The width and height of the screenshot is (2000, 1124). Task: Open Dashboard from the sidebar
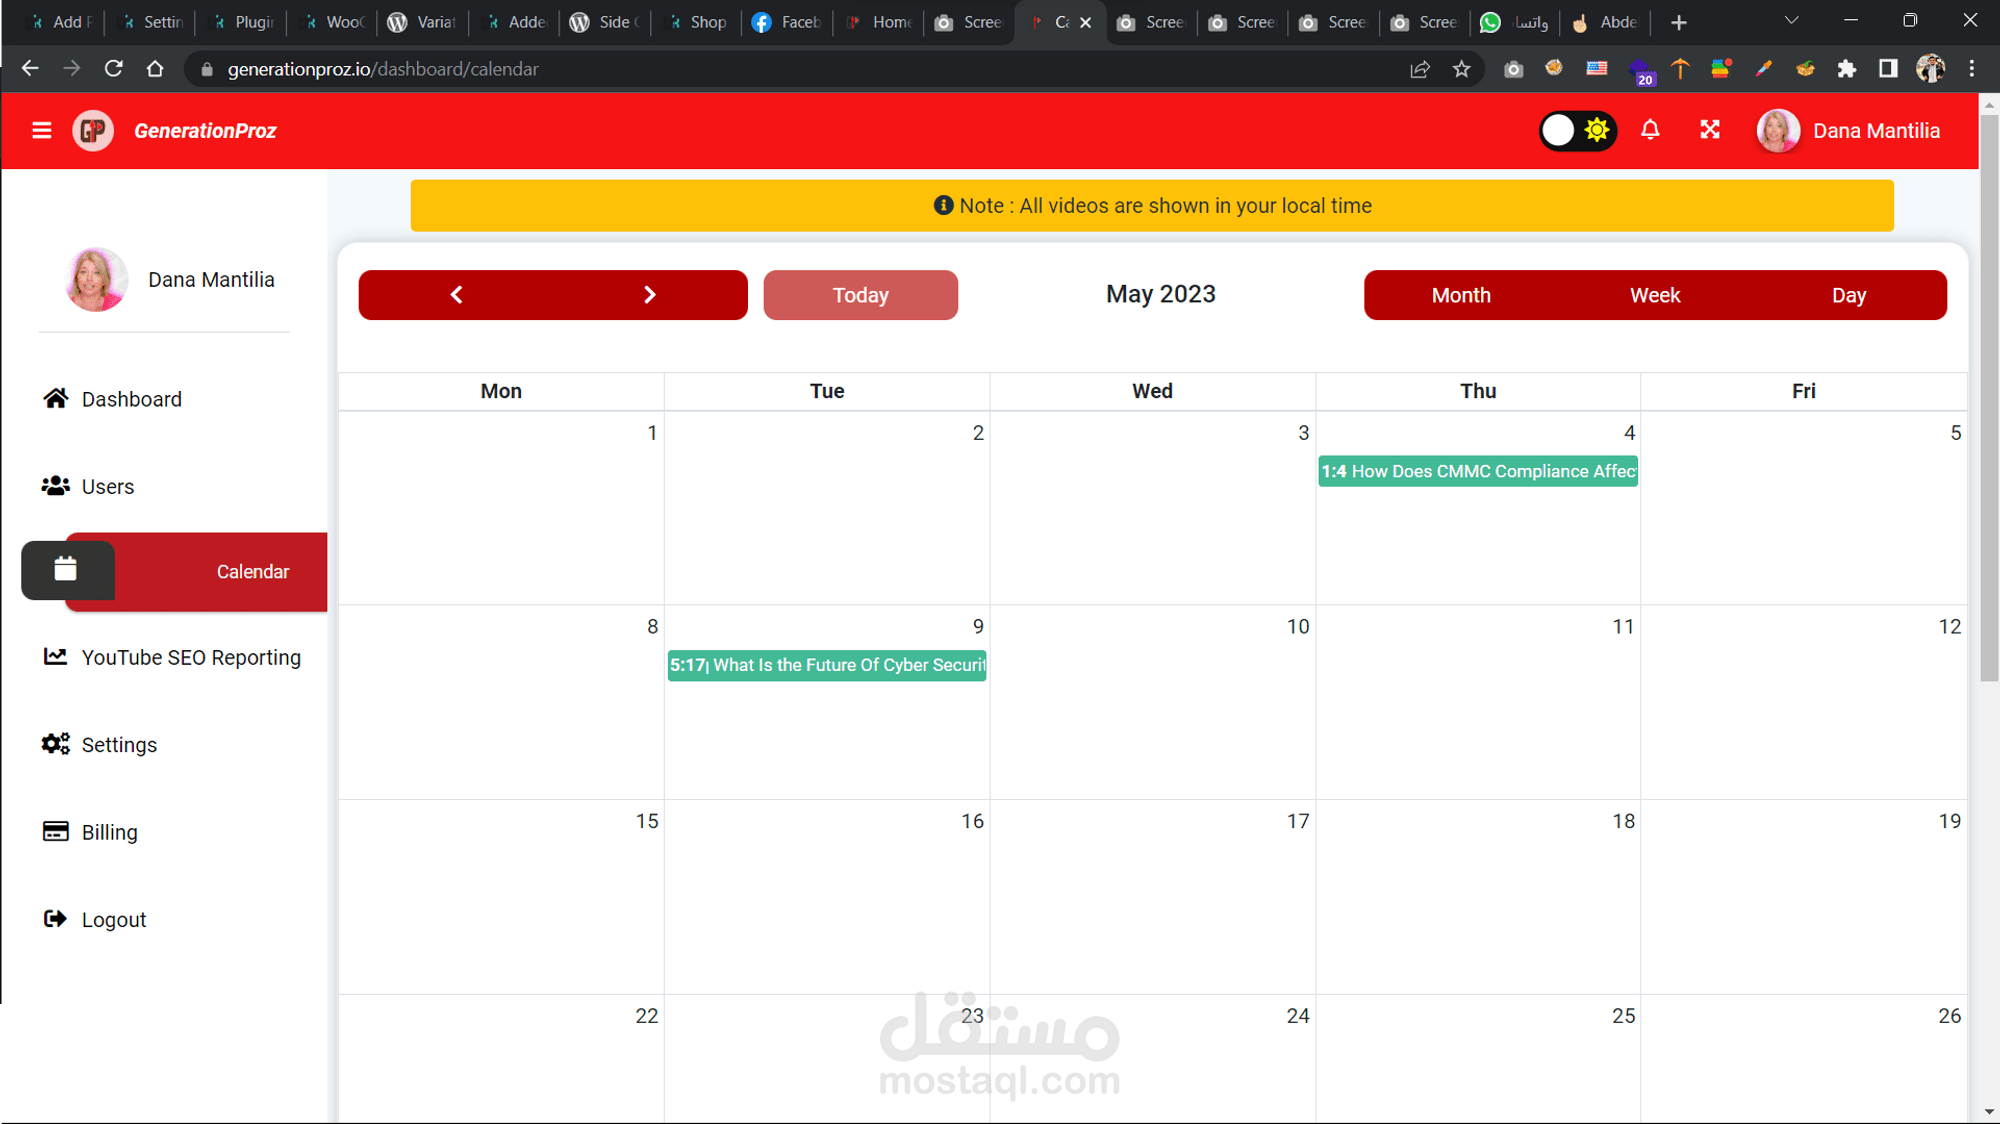click(x=131, y=399)
